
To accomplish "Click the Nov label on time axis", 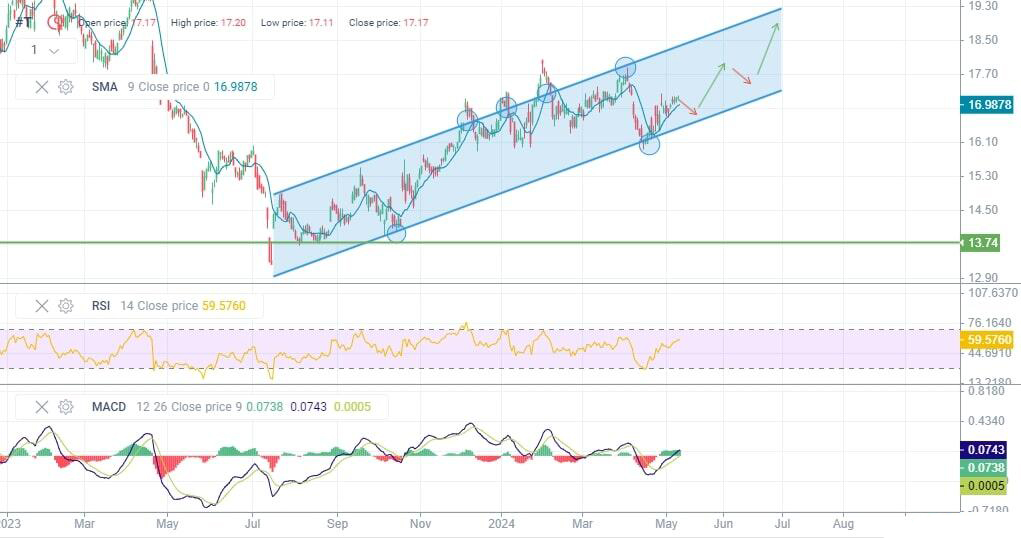I will pyautogui.click(x=421, y=524).
